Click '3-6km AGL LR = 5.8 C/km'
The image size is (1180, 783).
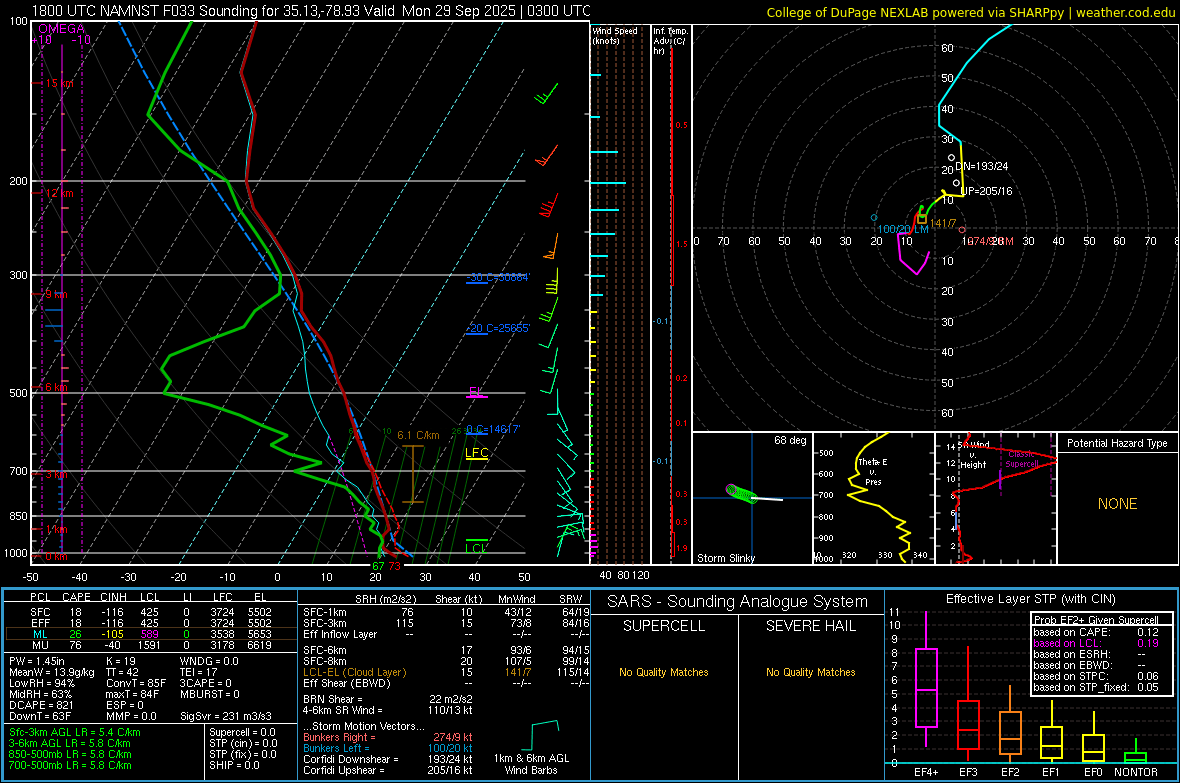(x=70, y=743)
